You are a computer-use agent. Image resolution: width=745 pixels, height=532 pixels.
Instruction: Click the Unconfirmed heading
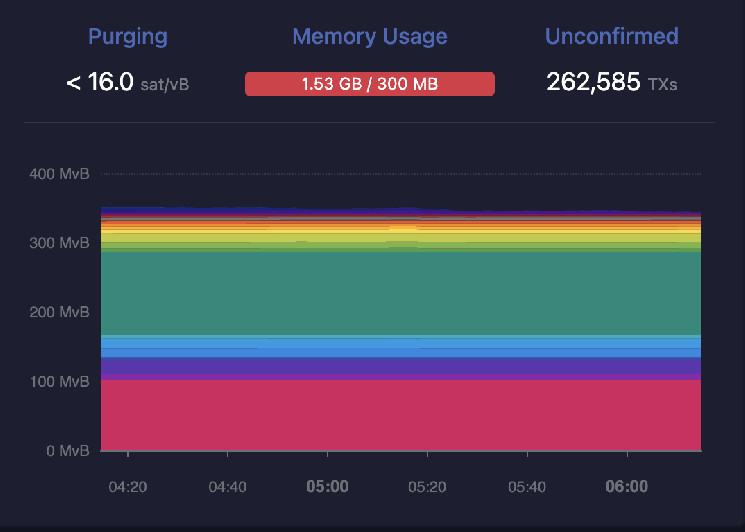(611, 37)
